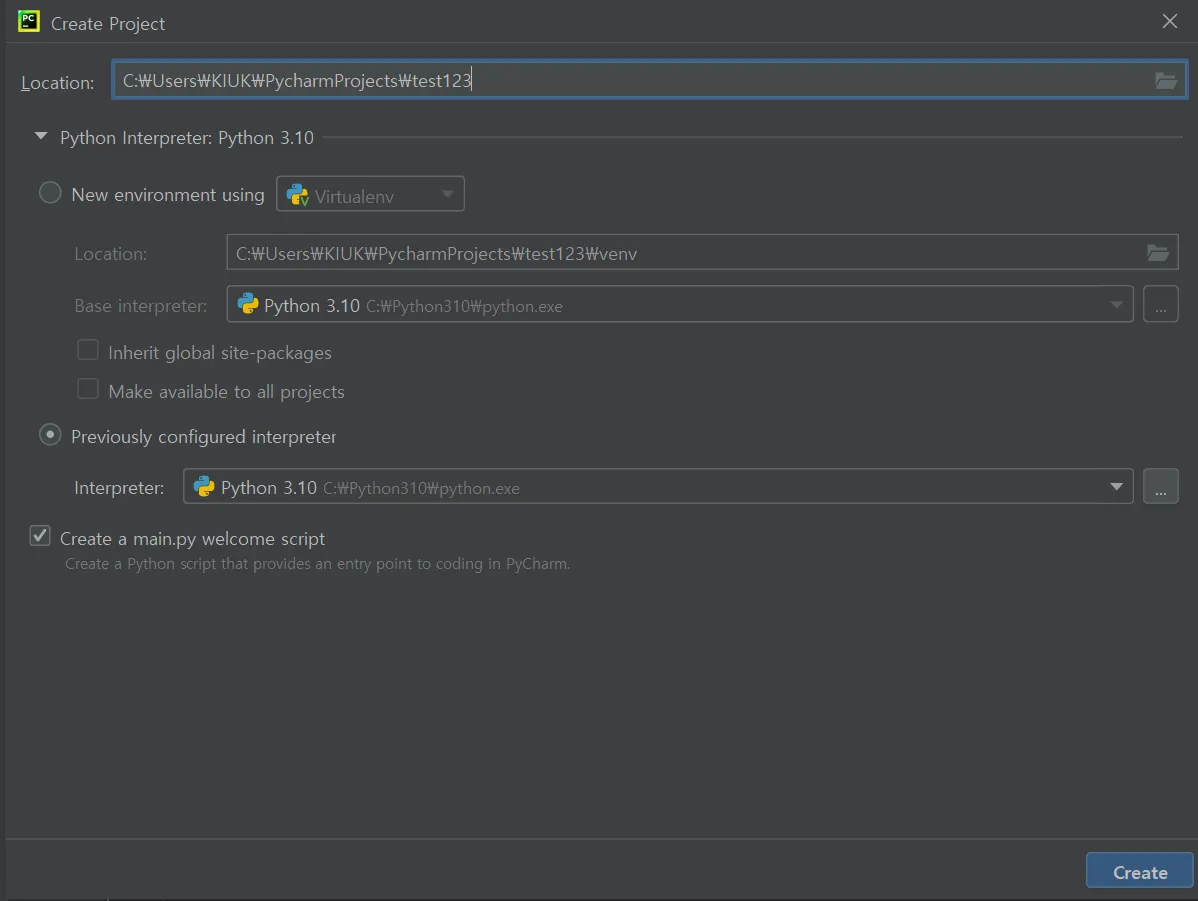Click Interpreter path text C:\Python310\python.exe
The image size is (1198, 901).
click(421, 488)
